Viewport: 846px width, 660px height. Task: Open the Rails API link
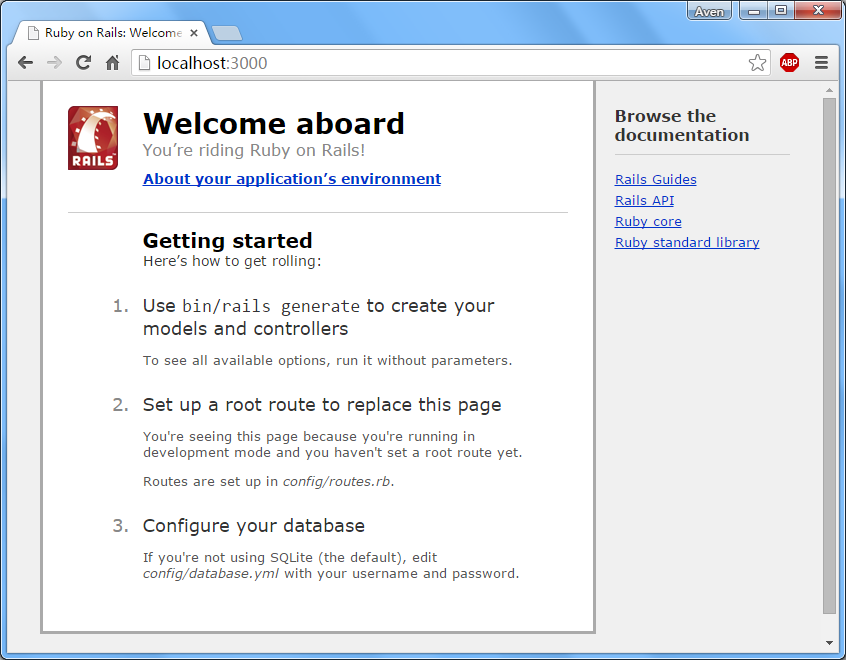(x=644, y=200)
